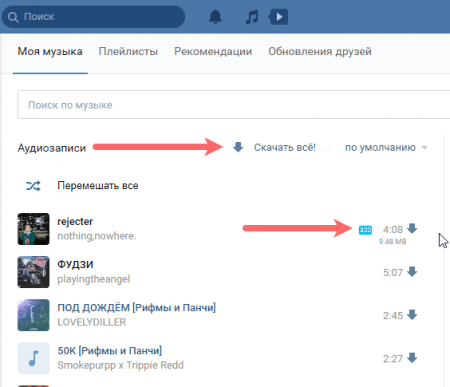Click the 320 bitrate badge on rejecter
The width and height of the screenshot is (450, 387).
pos(365,230)
